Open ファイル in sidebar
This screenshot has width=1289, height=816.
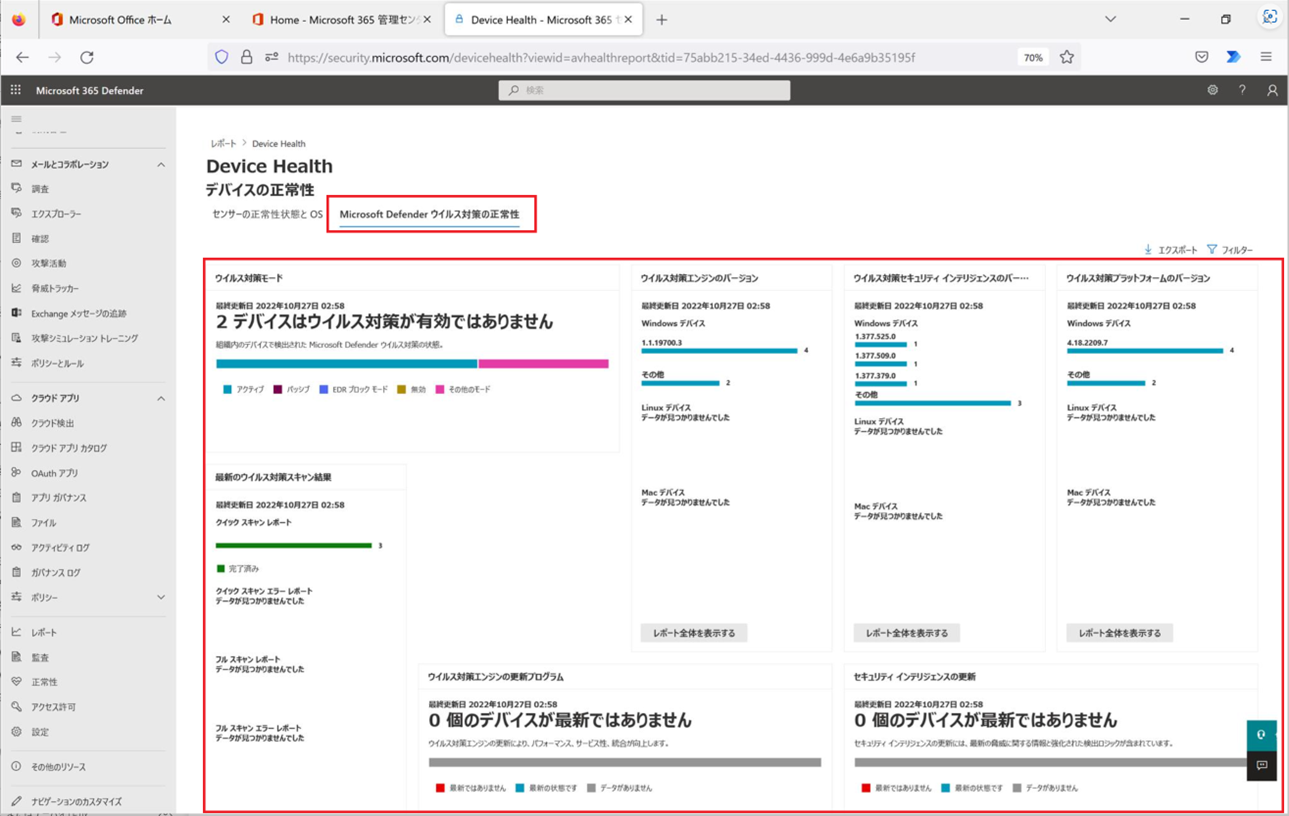pyautogui.click(x=43, y=523)
